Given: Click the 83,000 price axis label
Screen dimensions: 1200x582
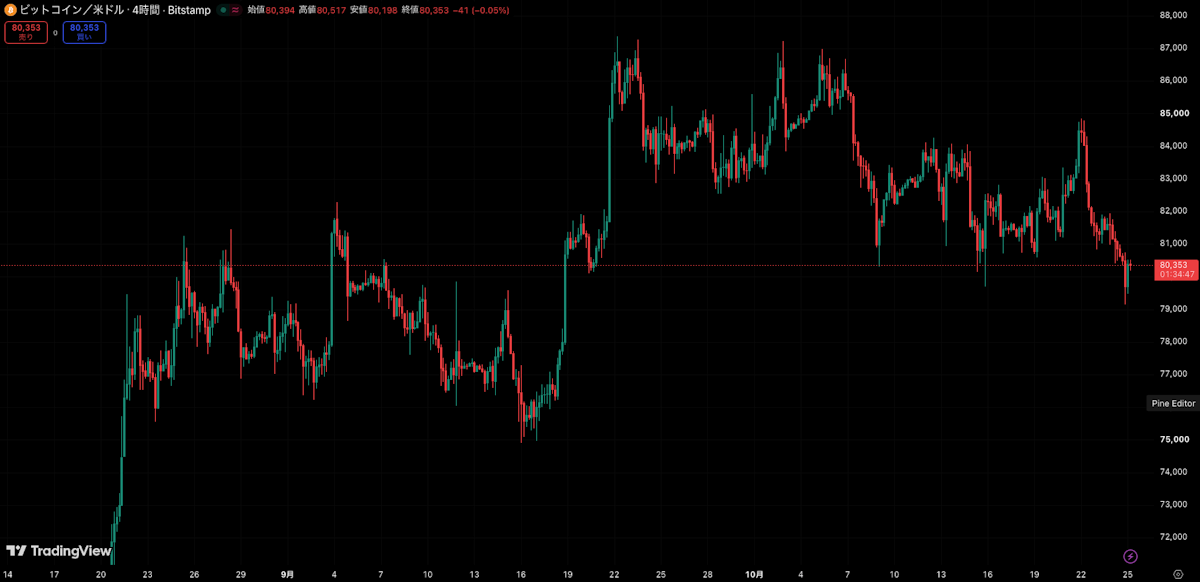Looking at the screenshot, I should pos(1172,178).
